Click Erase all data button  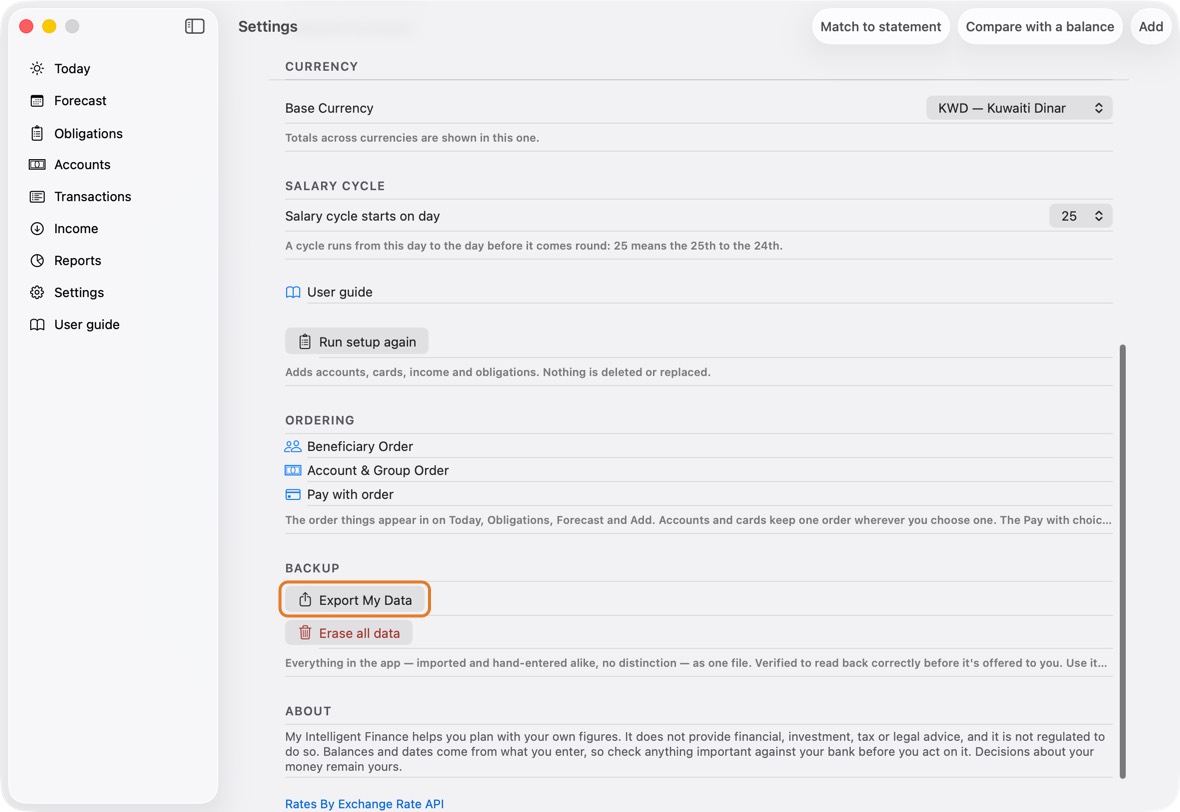pos(348,633)
